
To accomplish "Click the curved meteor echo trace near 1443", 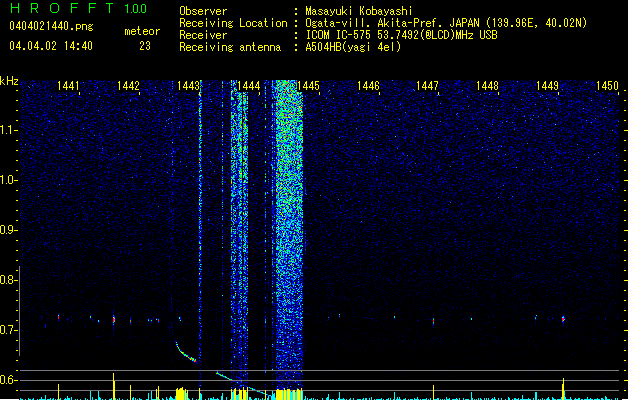I will tap(185, 353).
